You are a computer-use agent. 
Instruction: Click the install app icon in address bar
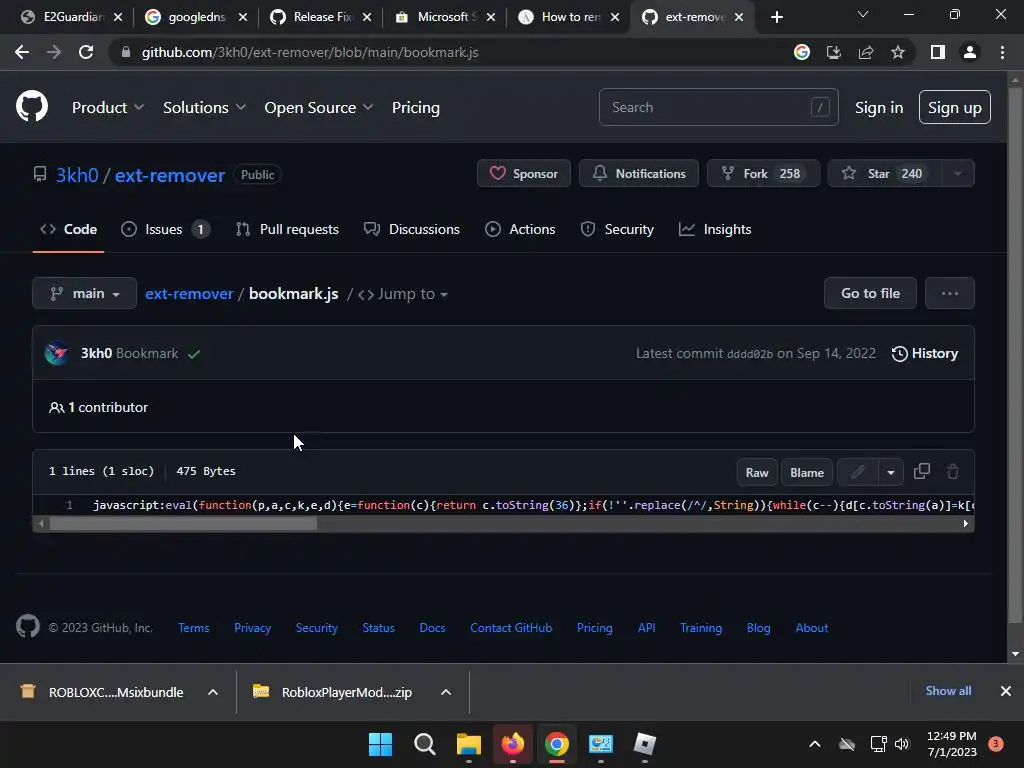[834, 52]
